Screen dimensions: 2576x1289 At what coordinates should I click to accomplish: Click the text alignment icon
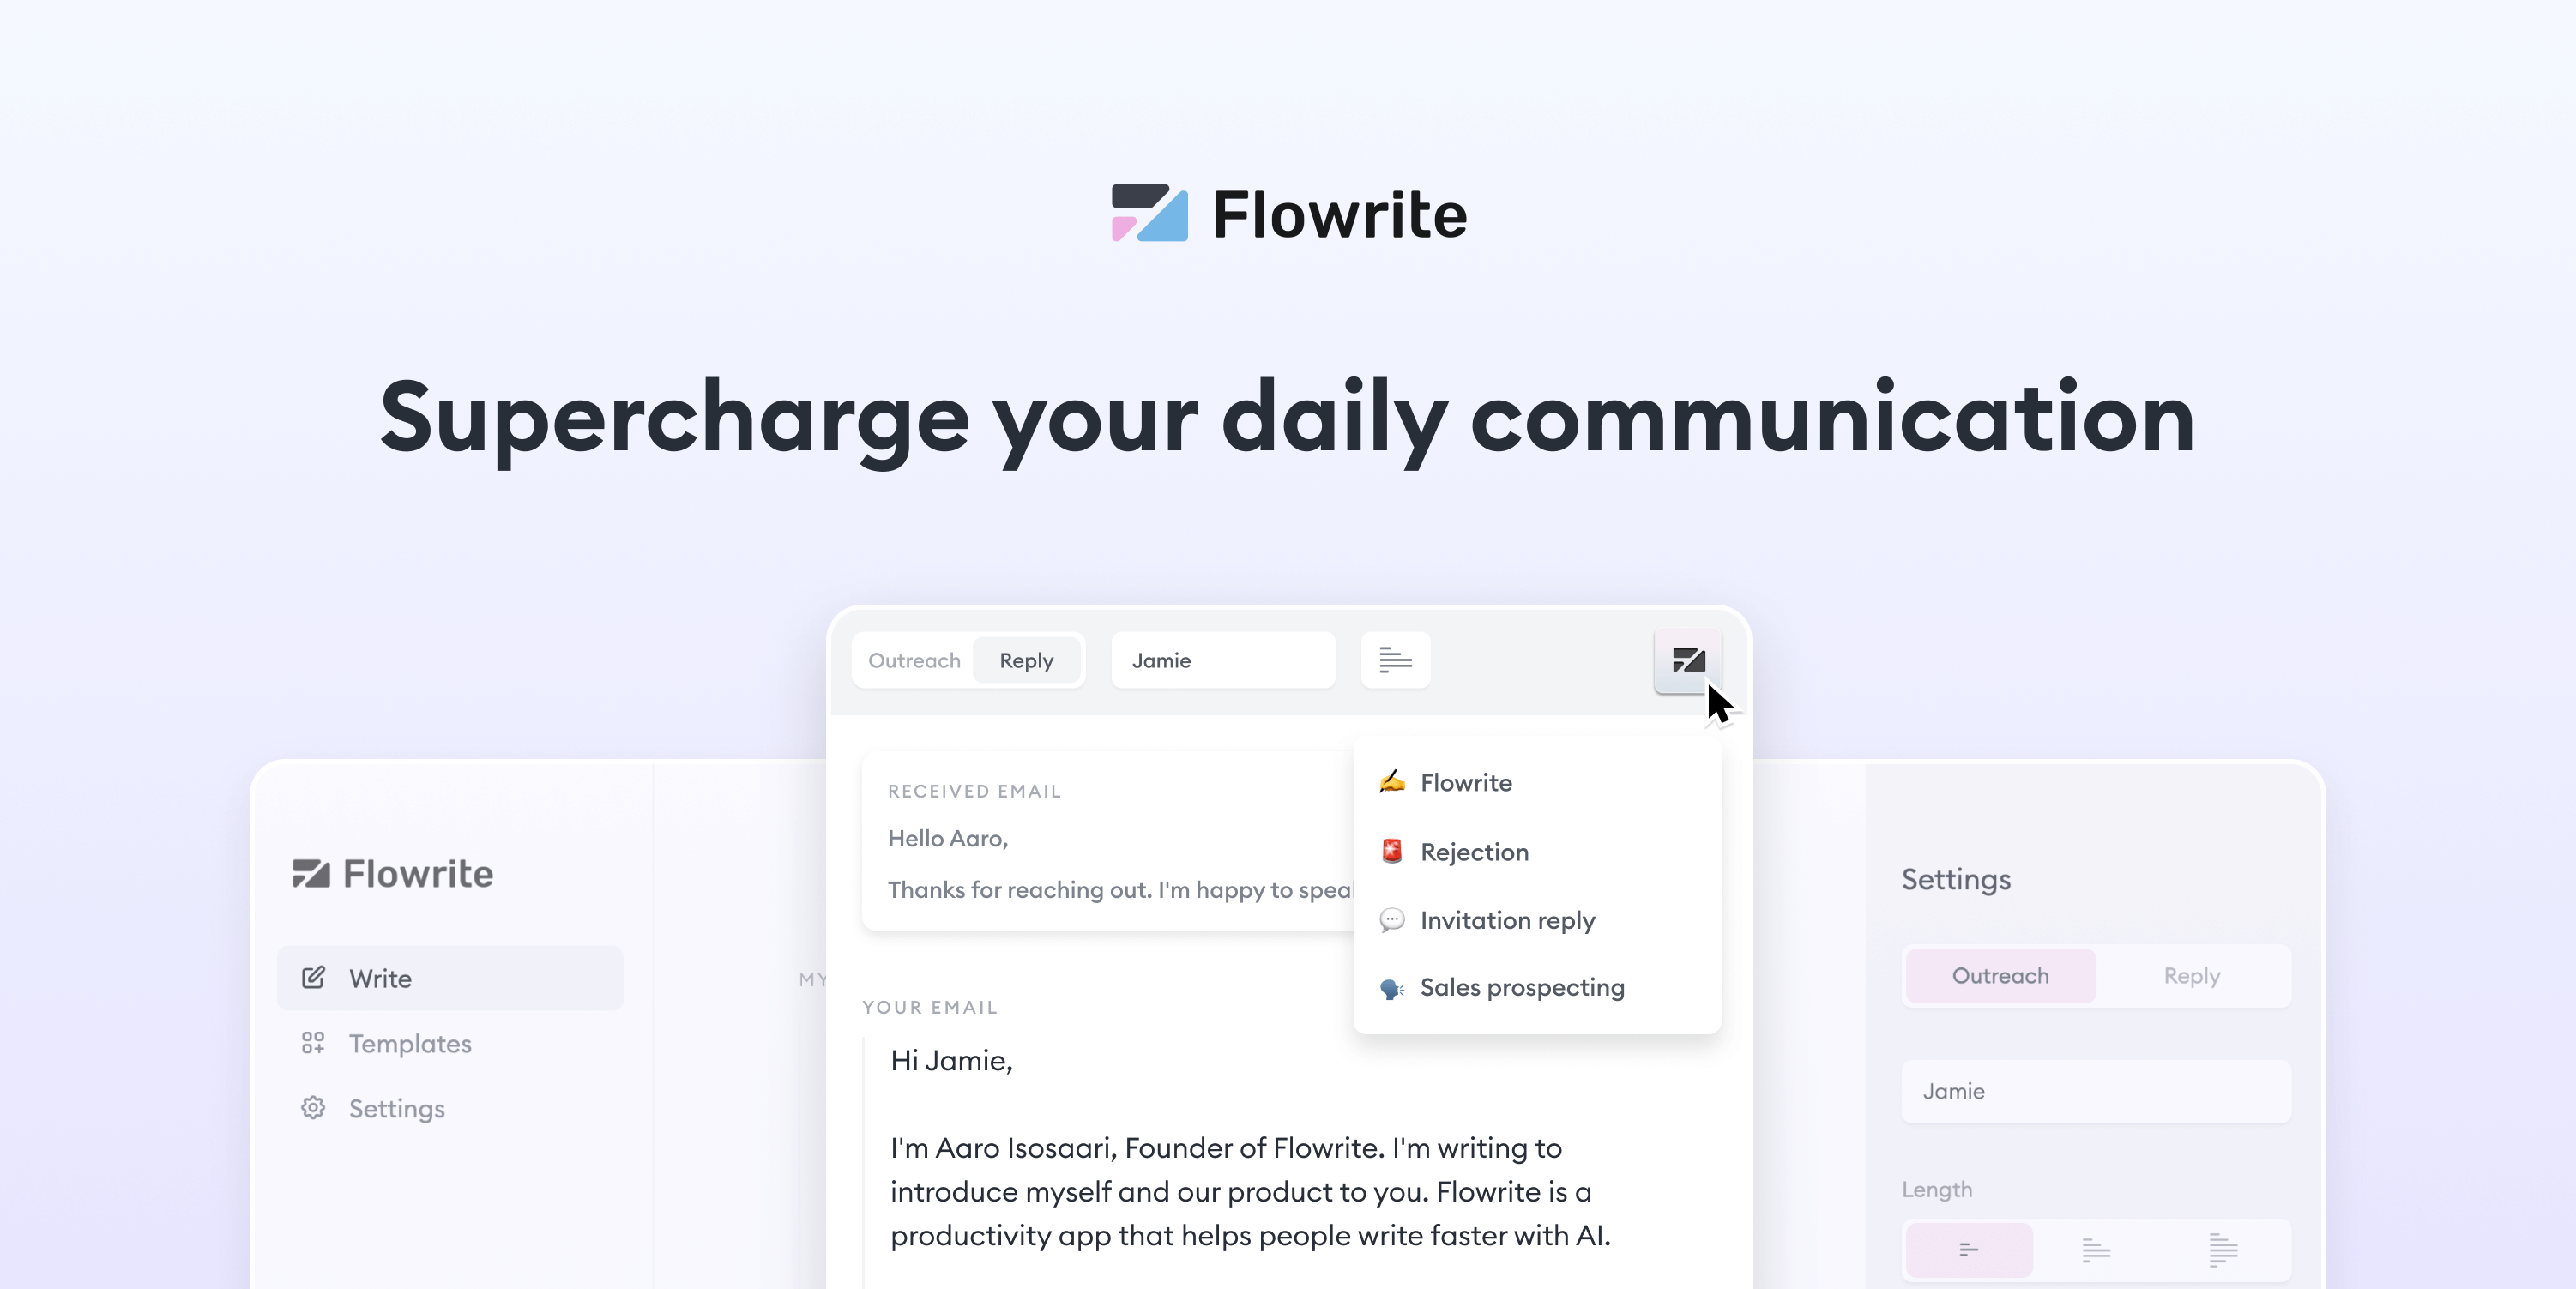coord(1394,660)
